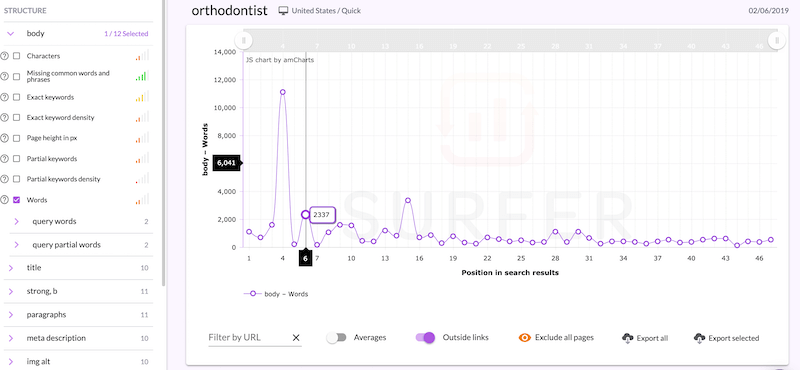The image size is (800, 370).
Task: Click Exclude all pages eye icon
Action: coord(525,337)
